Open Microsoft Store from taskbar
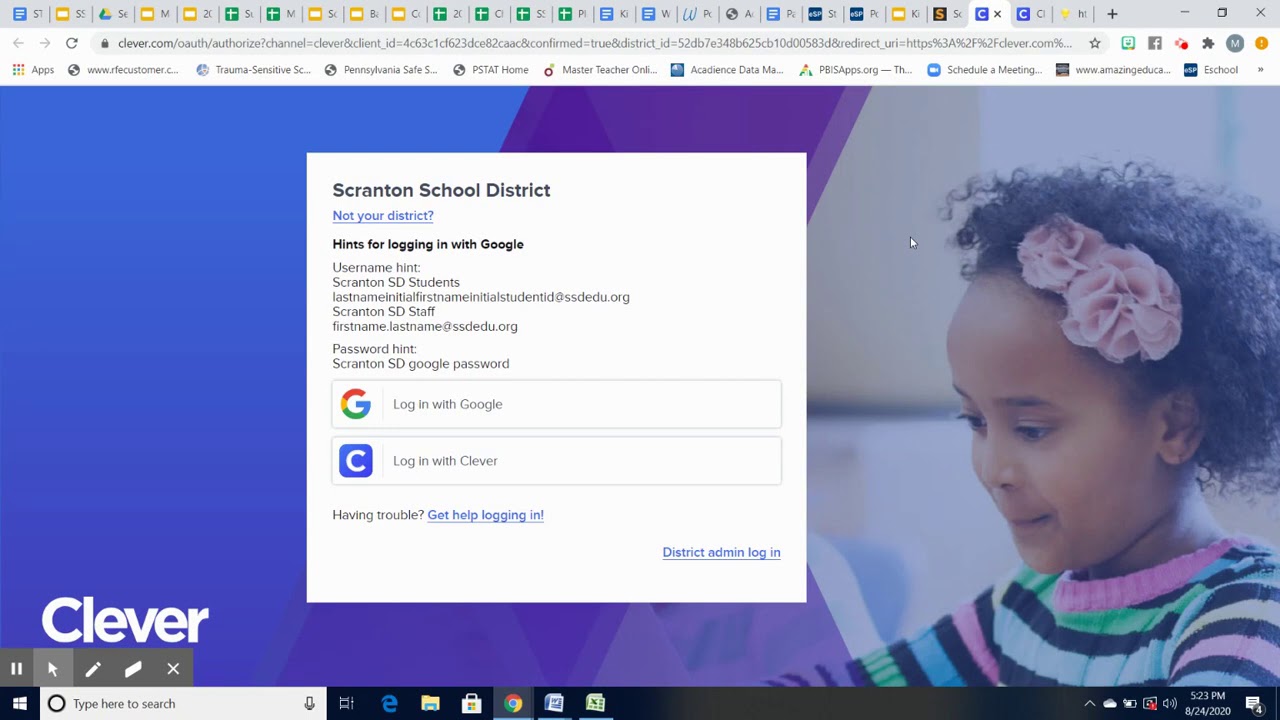The width and height of the screenshot is (1280, 720). (471, 703)
